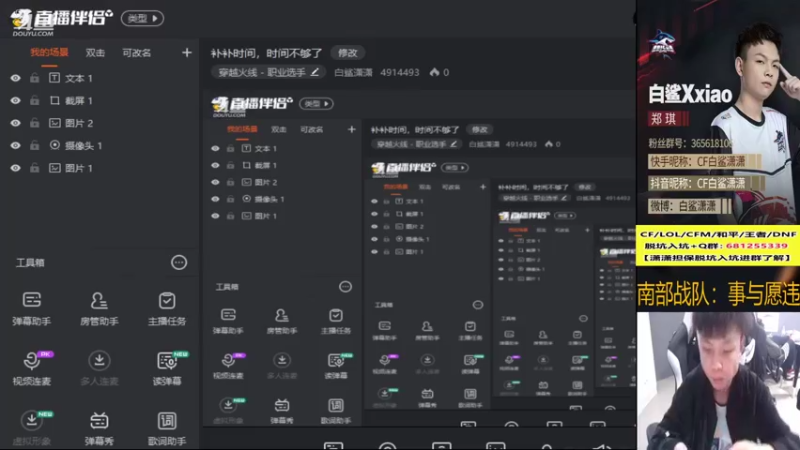Toggle the lock on the 摄像头 1 source
Image resolution: width=800 pixels, height=450 pixels.
click(x=34, y=145)
